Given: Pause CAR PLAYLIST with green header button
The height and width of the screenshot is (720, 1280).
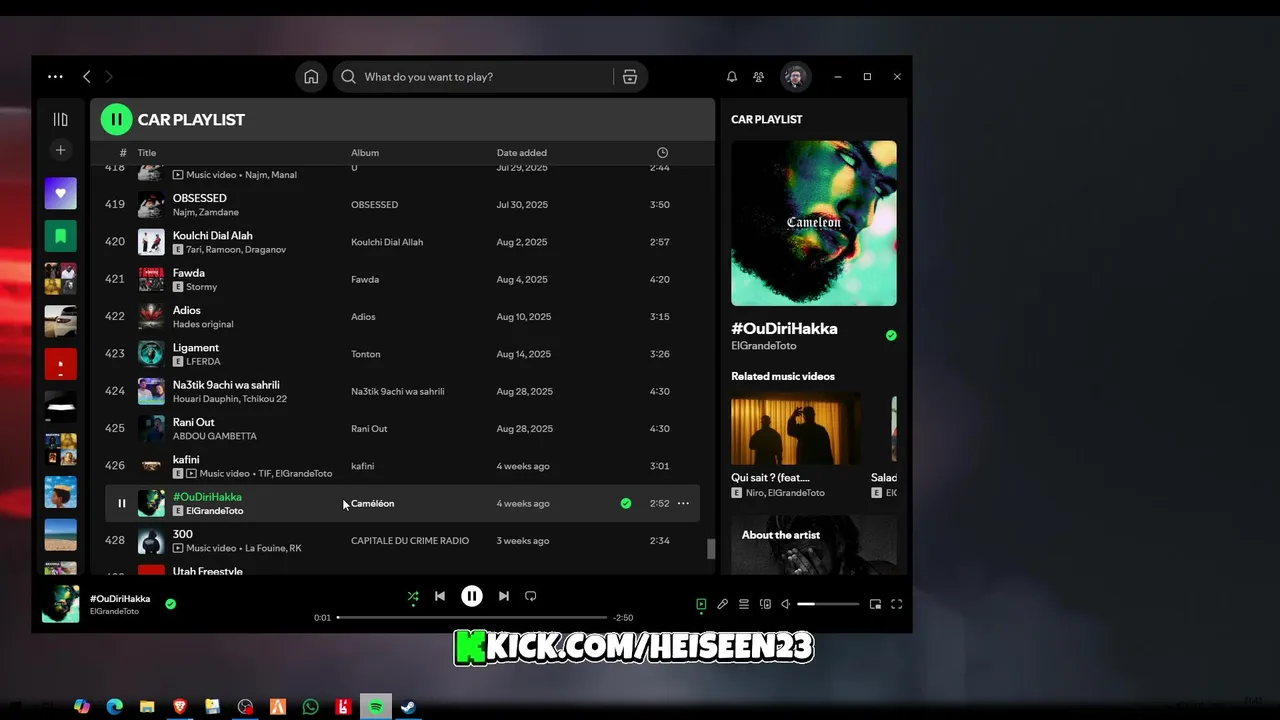Looking at the screenshot, I should tap(116, 119).
